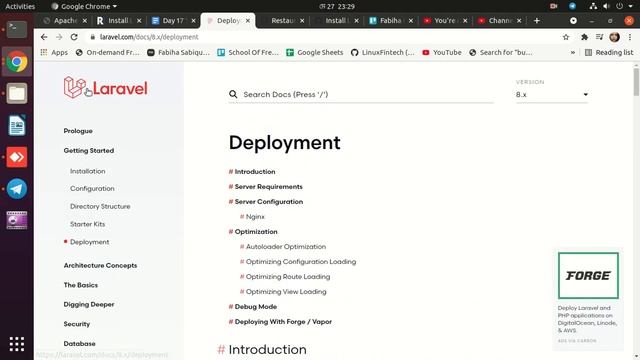The image size is (640, 360).
Task: Click the site lock icon in address bar
Action: click(x=93, y=37)
